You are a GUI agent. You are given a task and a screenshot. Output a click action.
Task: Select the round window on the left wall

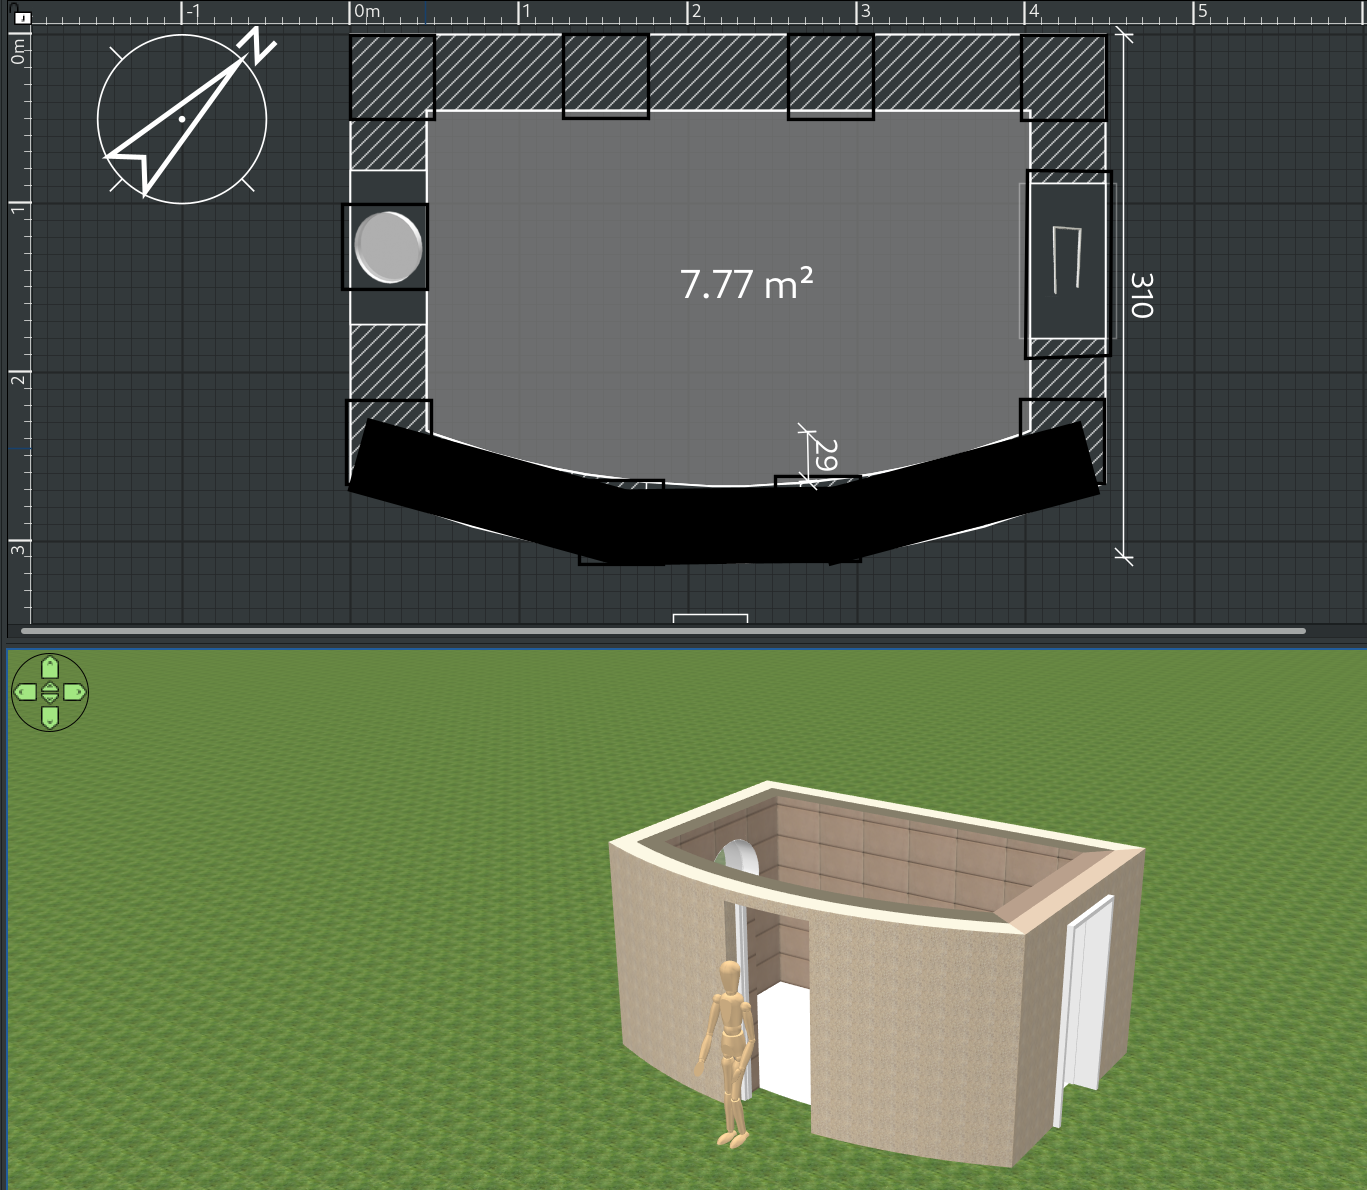(x=386, y=247)
